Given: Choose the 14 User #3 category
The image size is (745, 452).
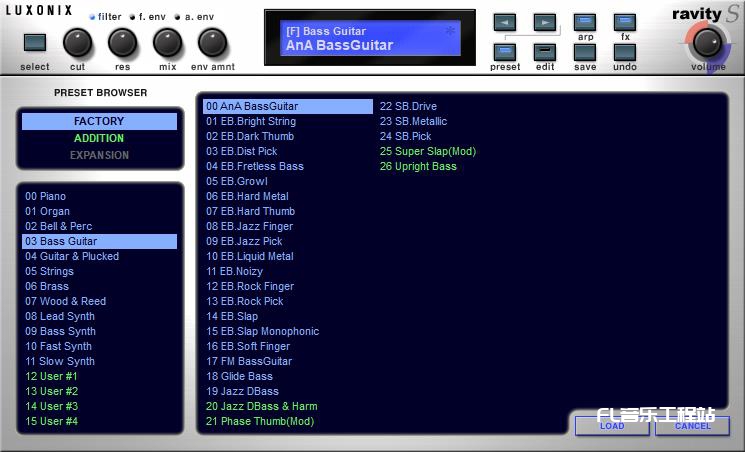Looking at the screenshot, I should click(99, 406).
